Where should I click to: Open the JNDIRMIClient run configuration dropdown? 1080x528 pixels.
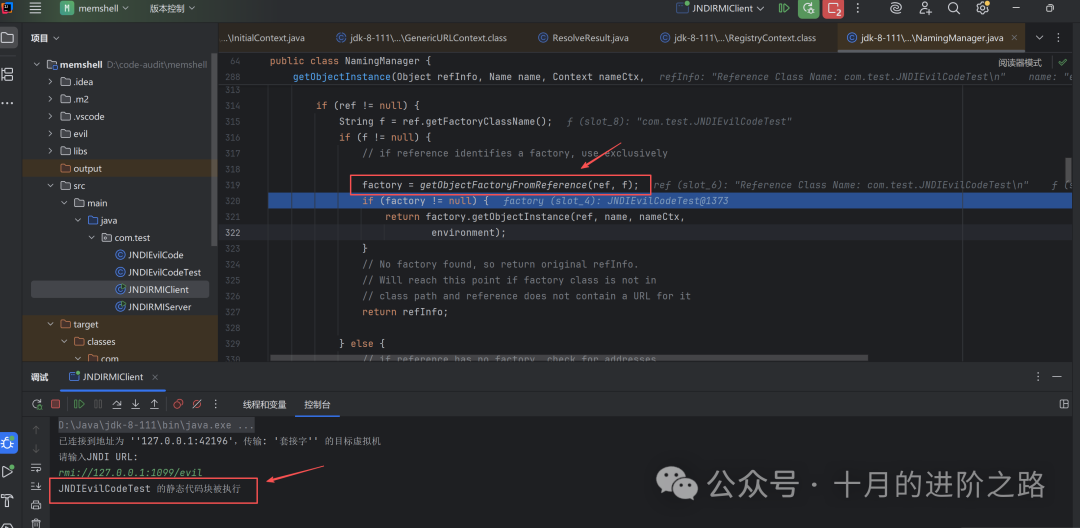[720, 8]
